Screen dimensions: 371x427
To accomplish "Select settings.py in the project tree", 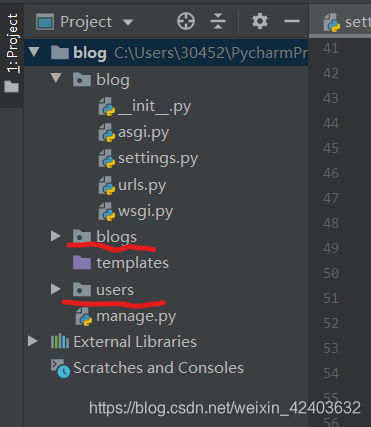I will 166,158.
